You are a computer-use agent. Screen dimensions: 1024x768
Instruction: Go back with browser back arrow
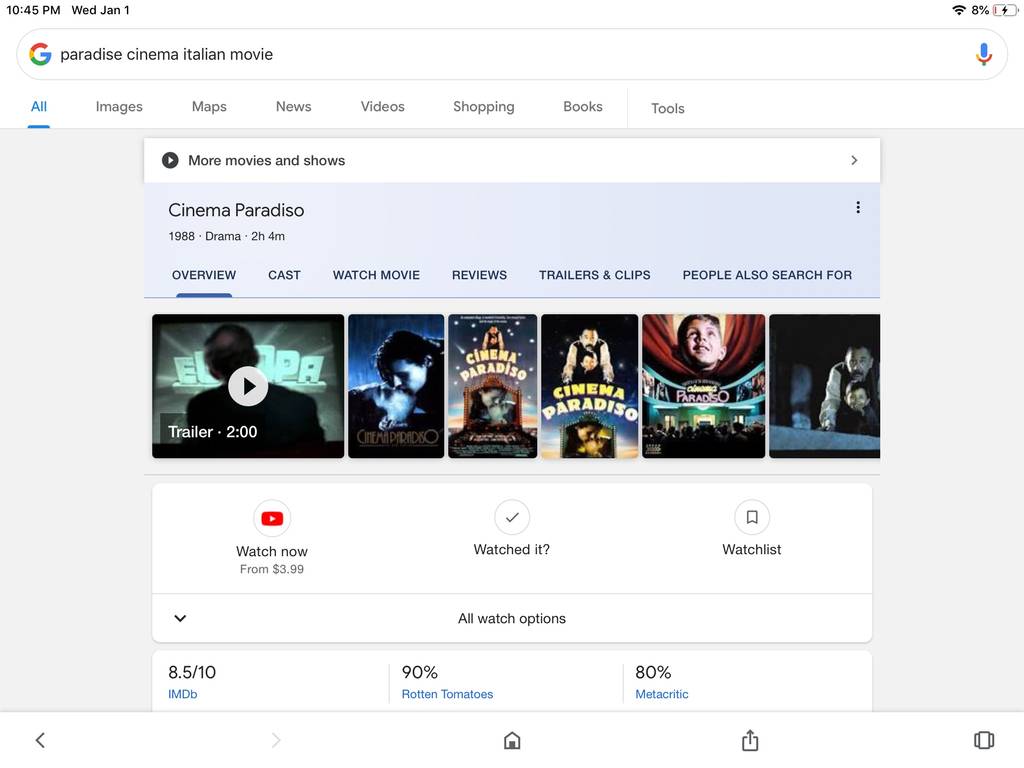click(x=40, y=740)
